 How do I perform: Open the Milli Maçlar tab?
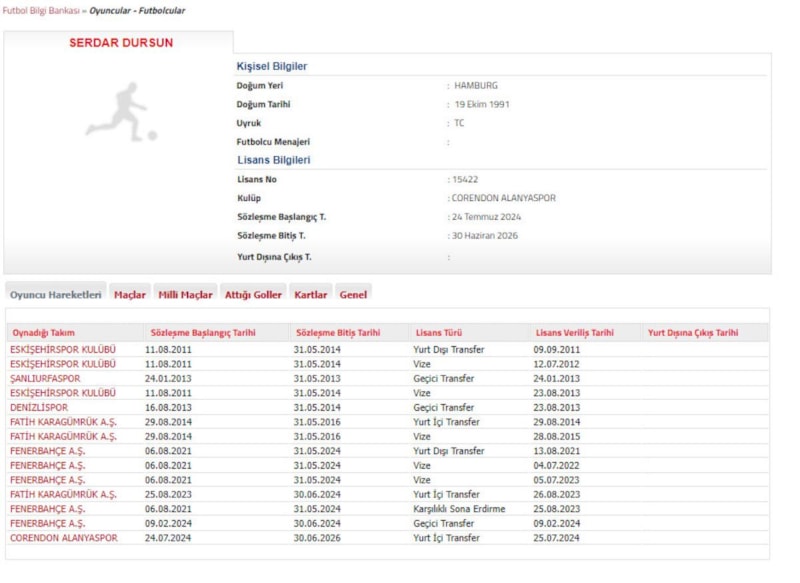coord(185,294)
